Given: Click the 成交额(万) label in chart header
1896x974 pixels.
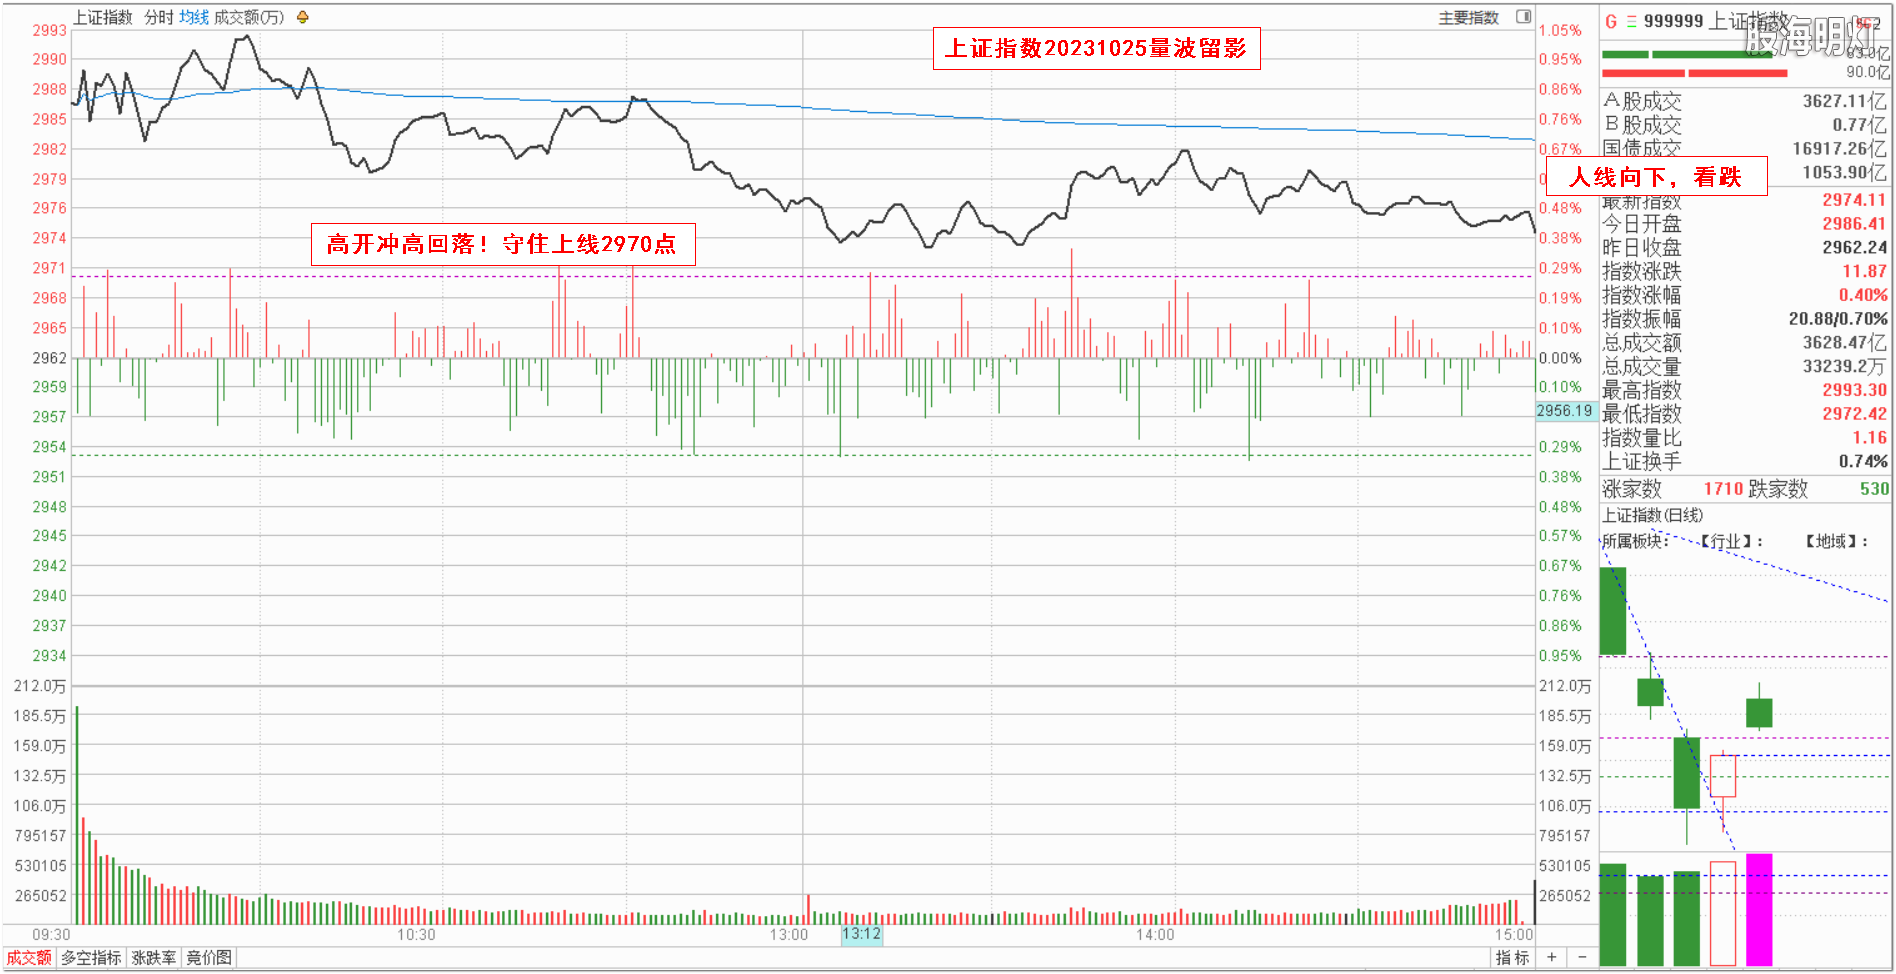Looking at the screenshot, I should click(249, 17).
